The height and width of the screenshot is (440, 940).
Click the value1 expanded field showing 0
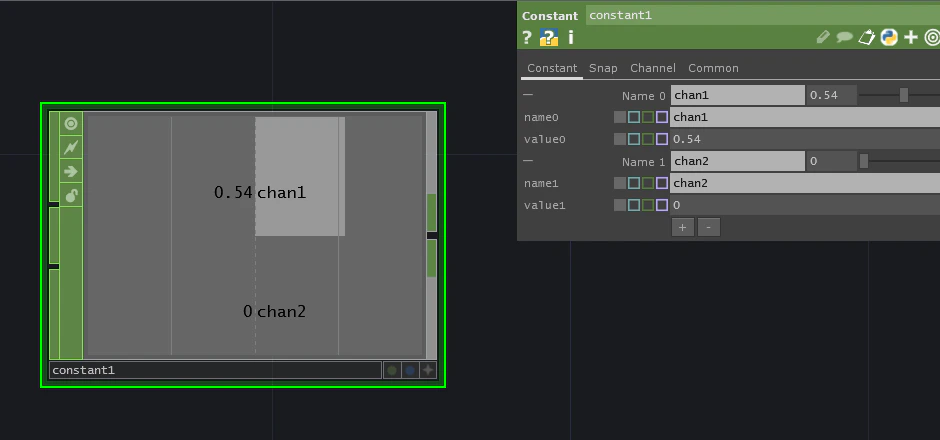click(x=805, y=205)
